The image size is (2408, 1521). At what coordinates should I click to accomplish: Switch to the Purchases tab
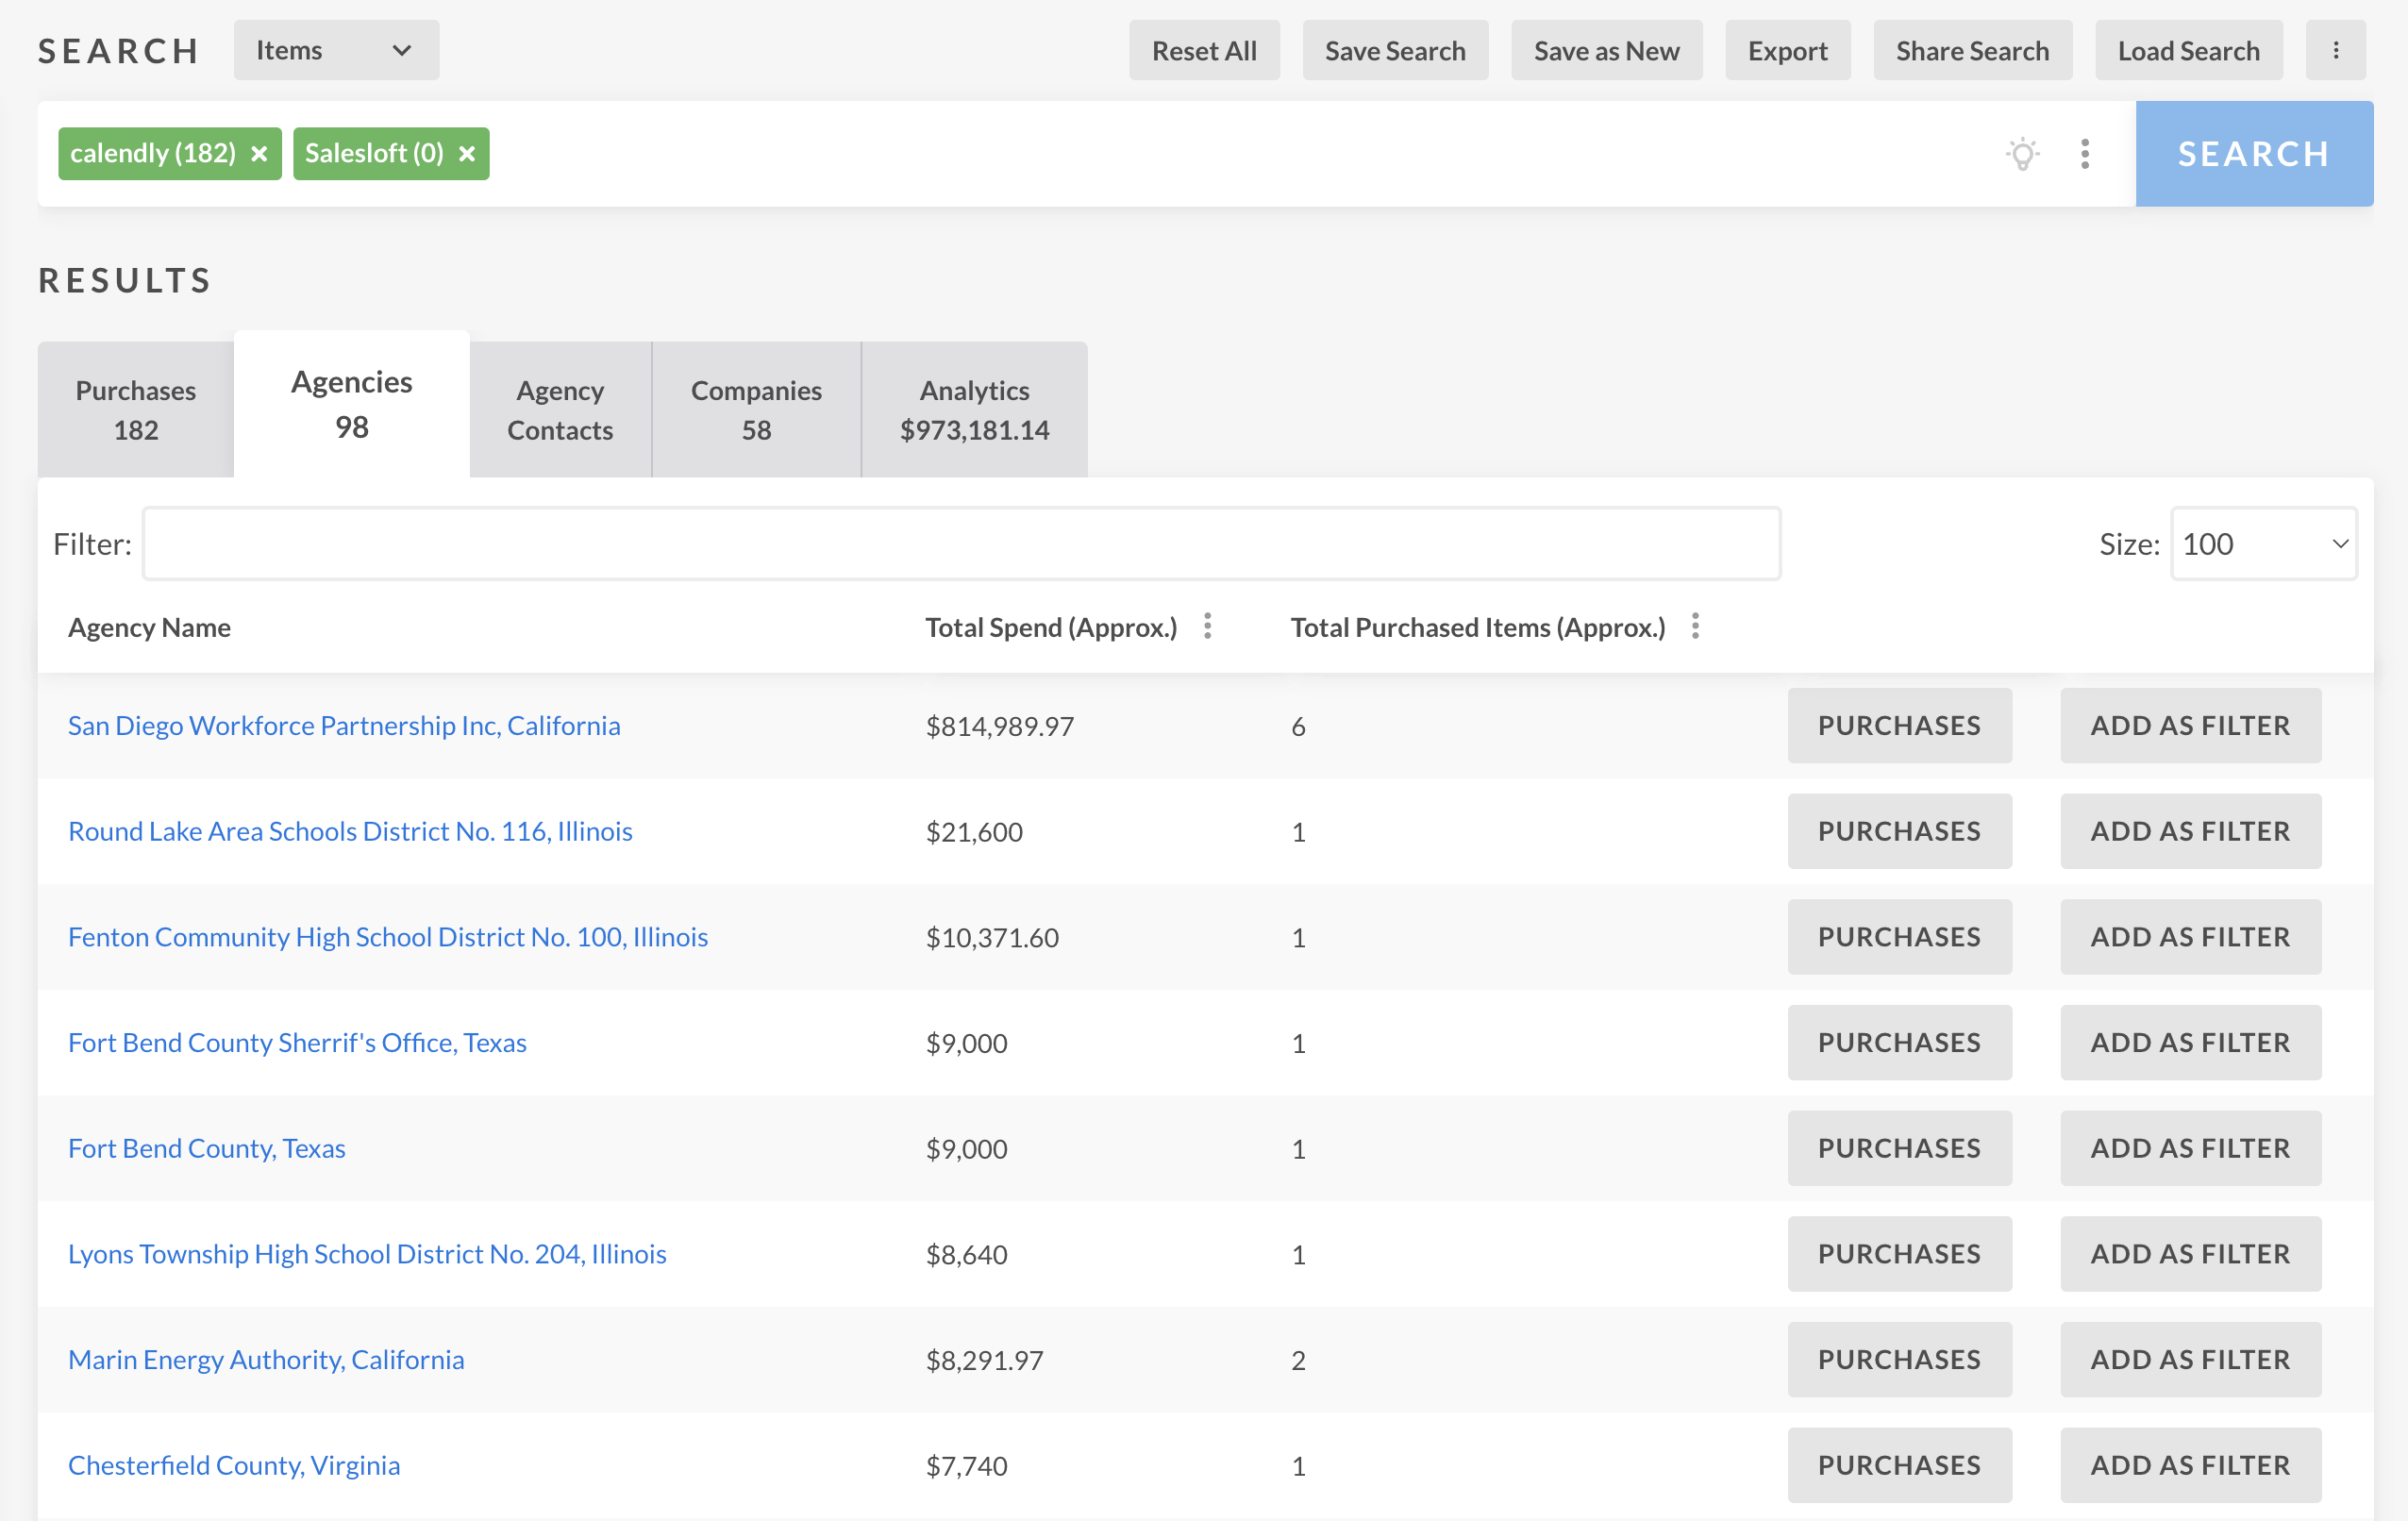point(136,410)
